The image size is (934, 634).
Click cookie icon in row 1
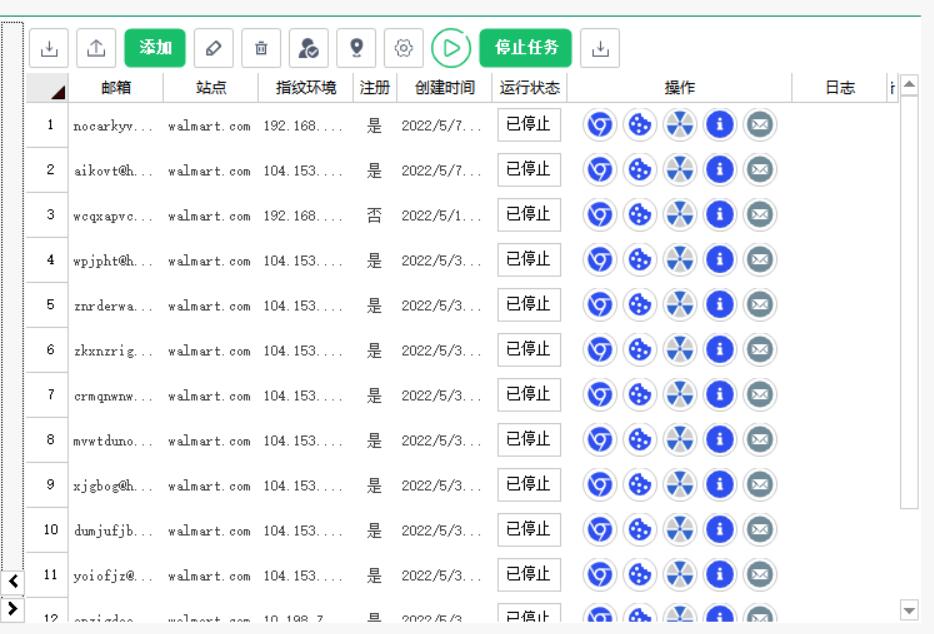click(640, 125)
